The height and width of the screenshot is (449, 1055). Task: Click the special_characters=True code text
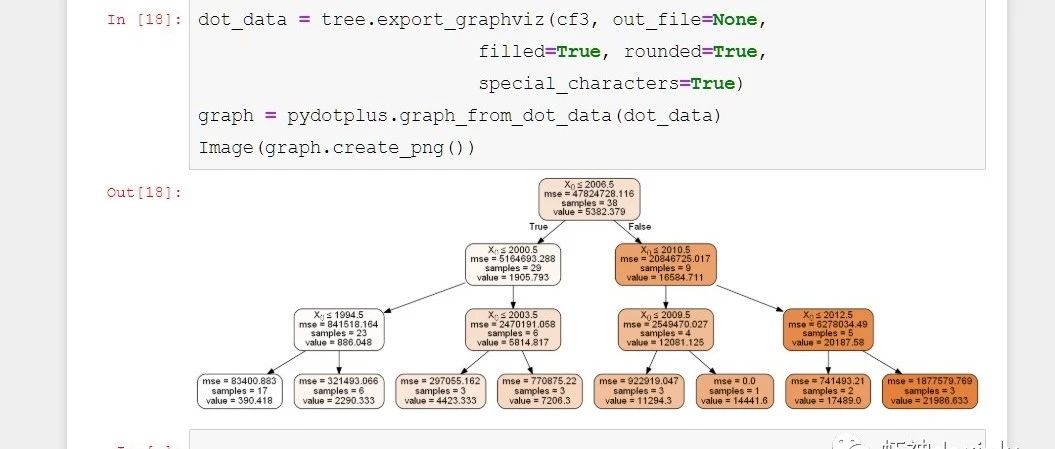pyautogui.click(x=611, y=83)
